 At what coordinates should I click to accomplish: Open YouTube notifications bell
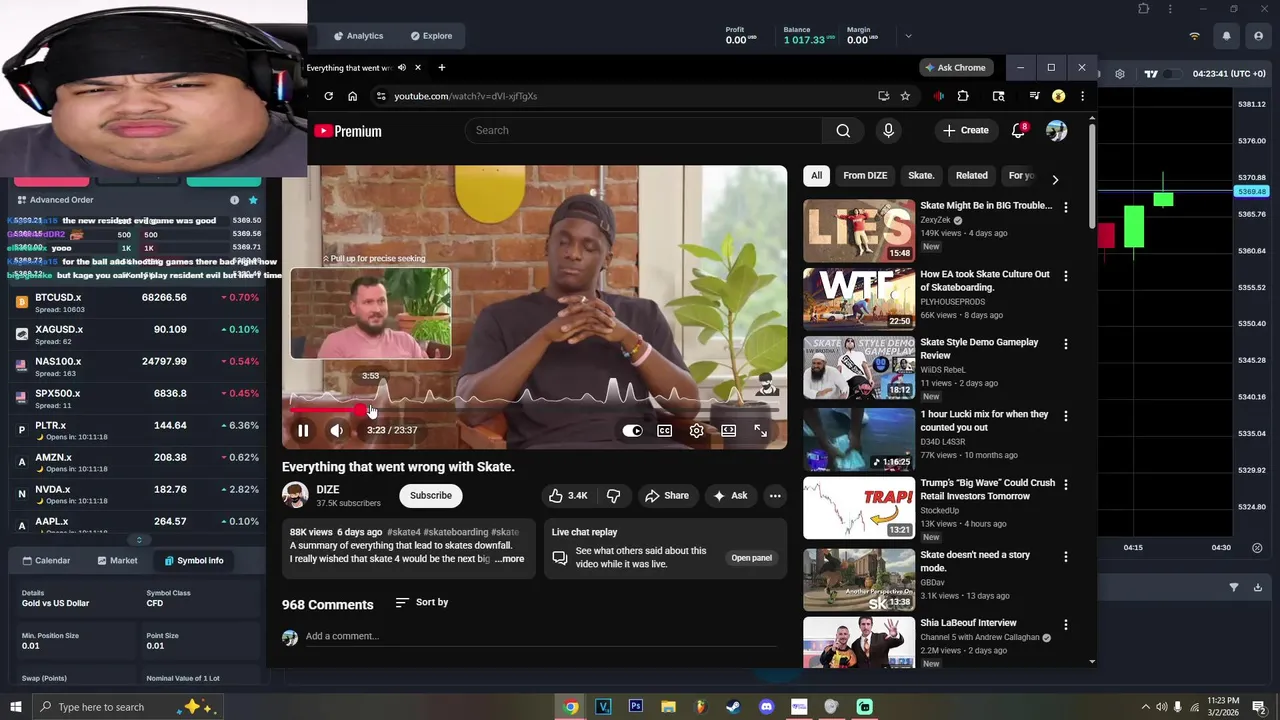(x=1018, y=131)
